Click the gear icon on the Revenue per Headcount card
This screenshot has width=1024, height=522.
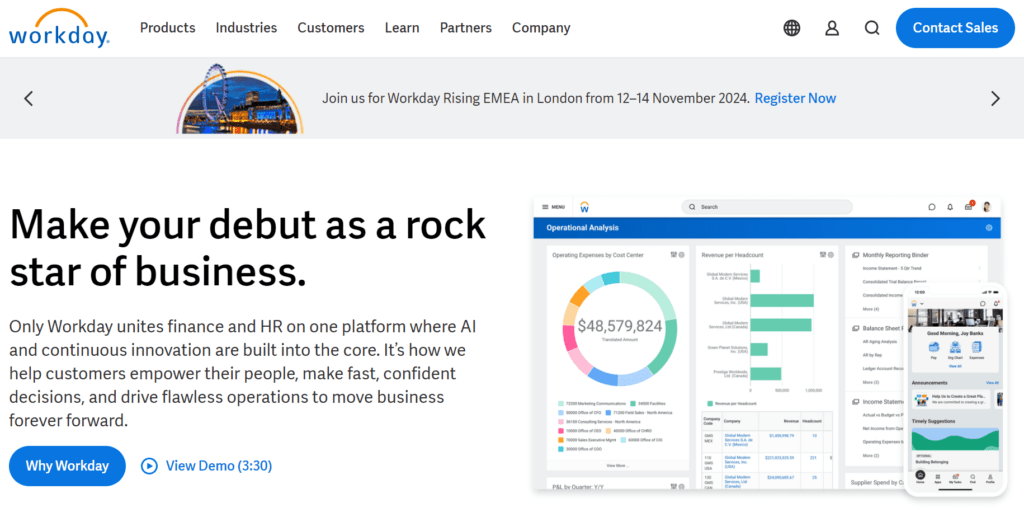831,255
